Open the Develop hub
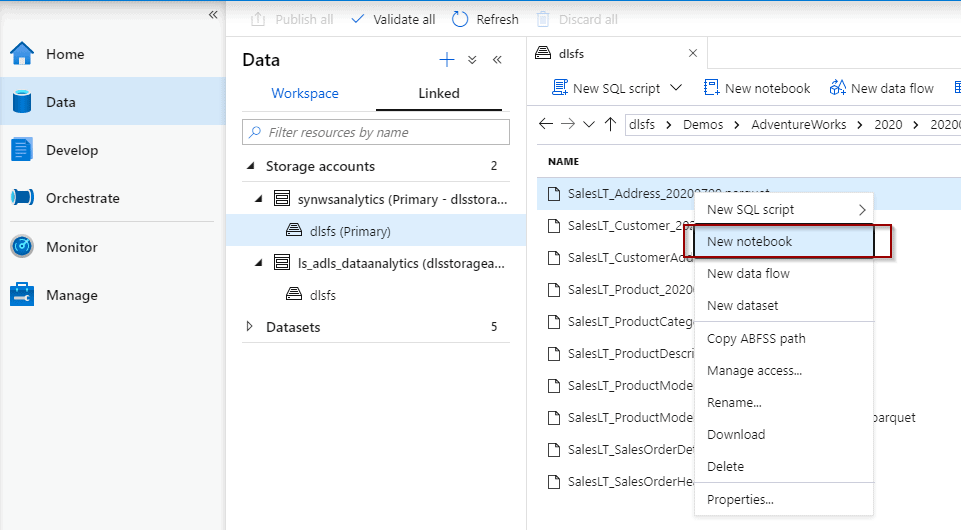The height and width of the screenshot is (530, 961). [113, 150]
